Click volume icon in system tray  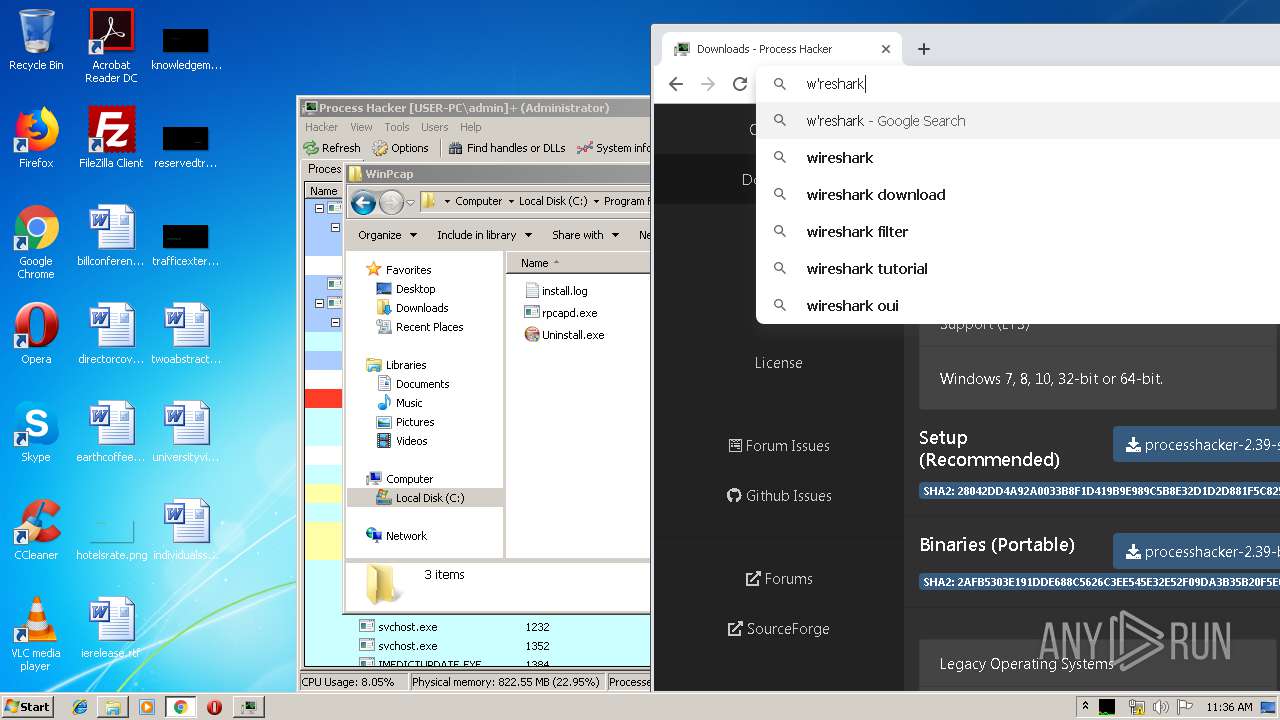click(x=1162, y=707)
